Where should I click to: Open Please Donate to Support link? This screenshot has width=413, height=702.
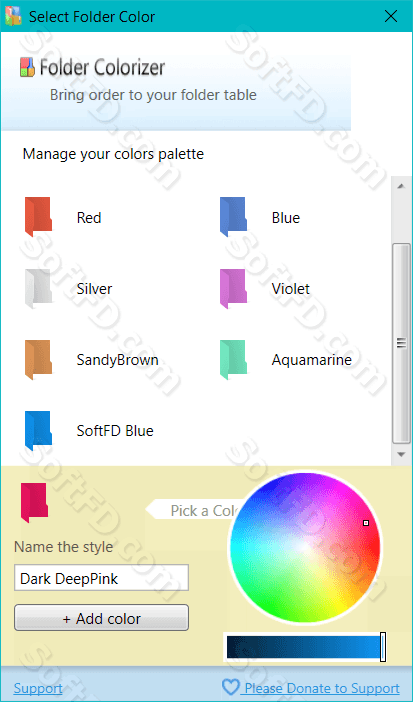pyautogui.click(x=322, y=688)
